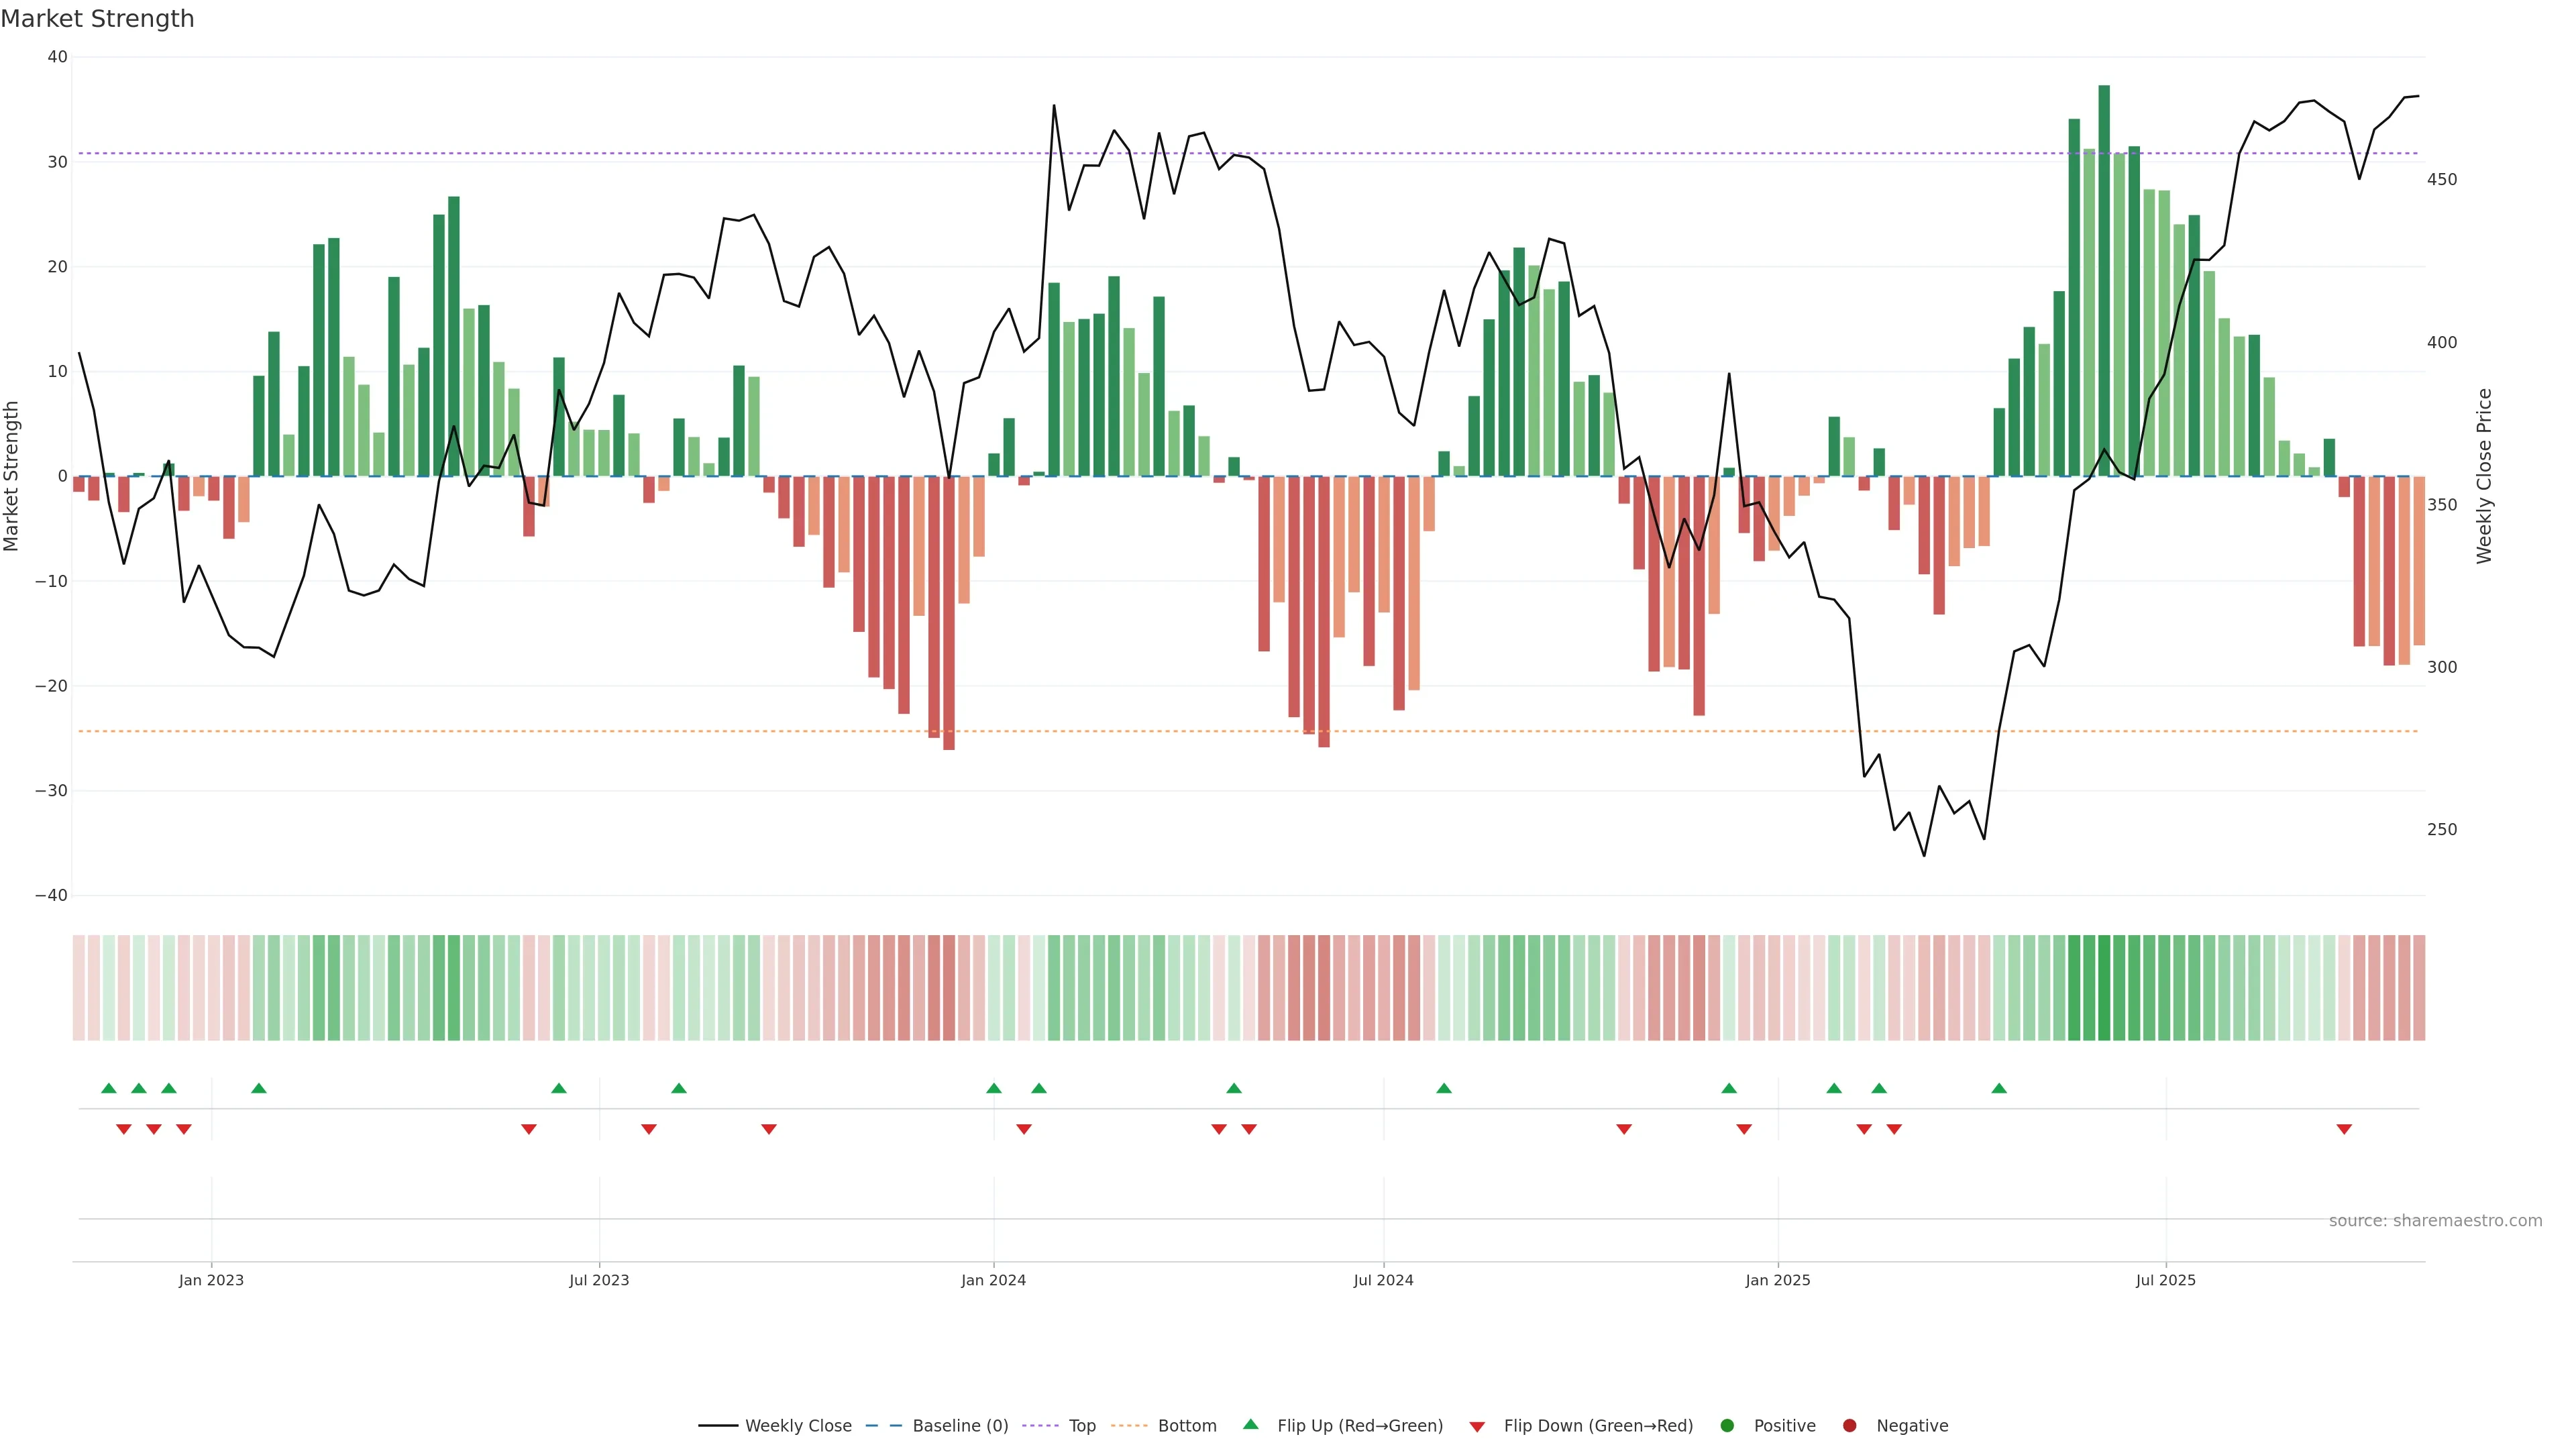The width and height of the screenshot is (2576, 1449).
Task: Click the Positive green circle legend icon
Action: (x=1727, y=1425)
